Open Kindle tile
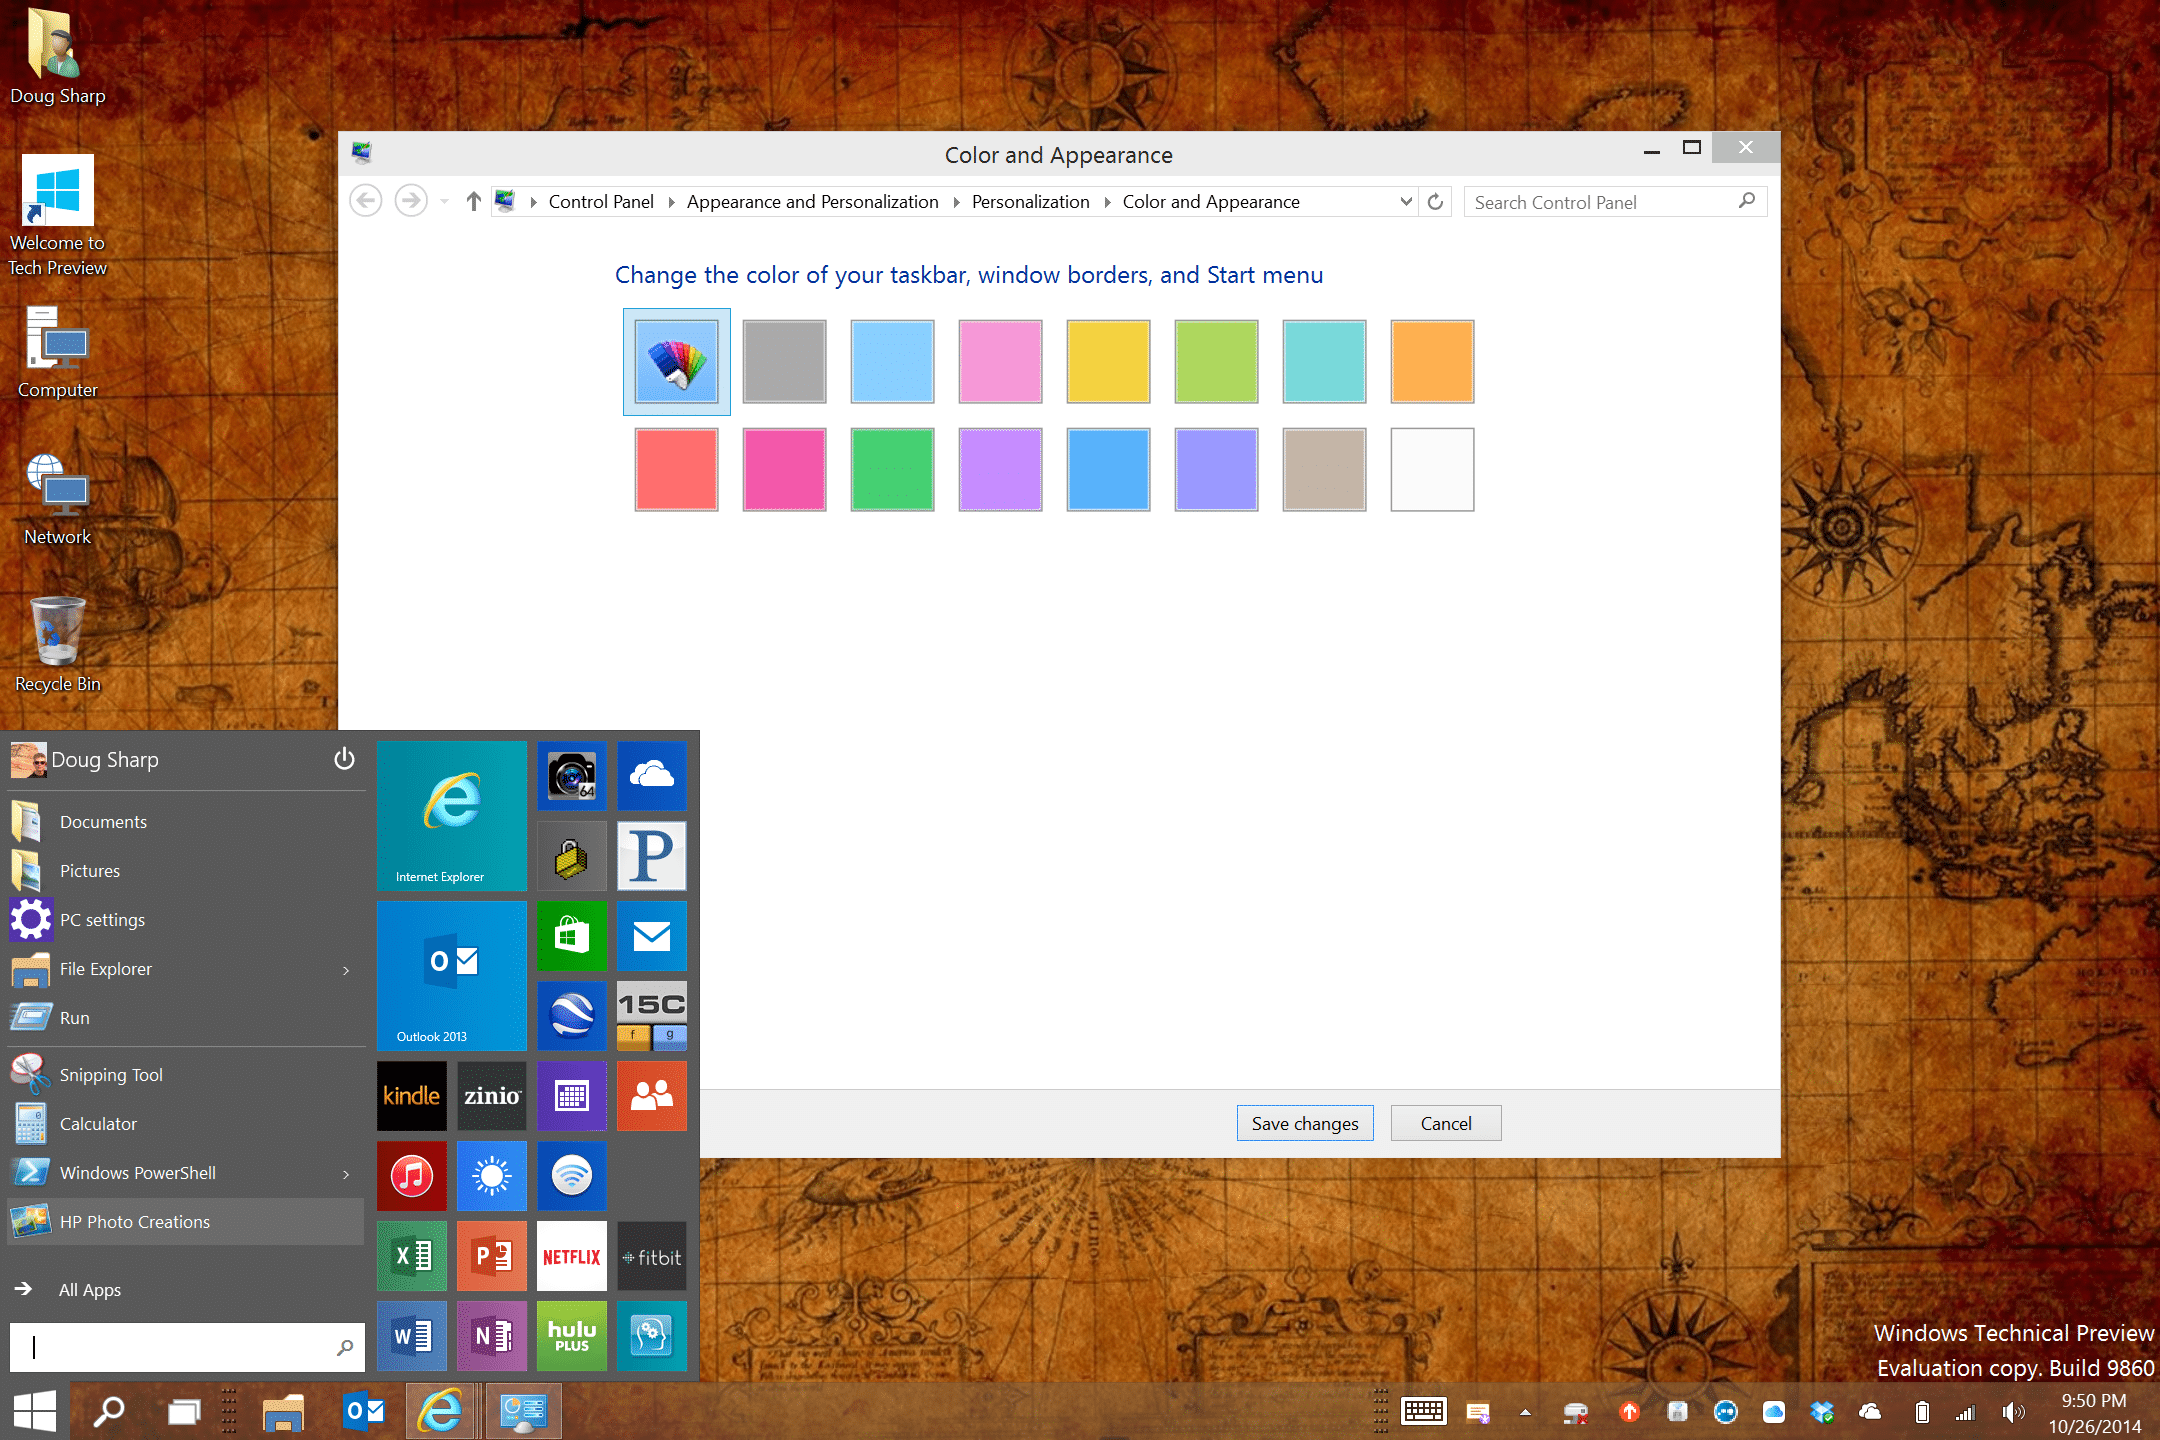This screenshot has height=1440, width=2160. pyautogui.click(x=411, y=1096)
